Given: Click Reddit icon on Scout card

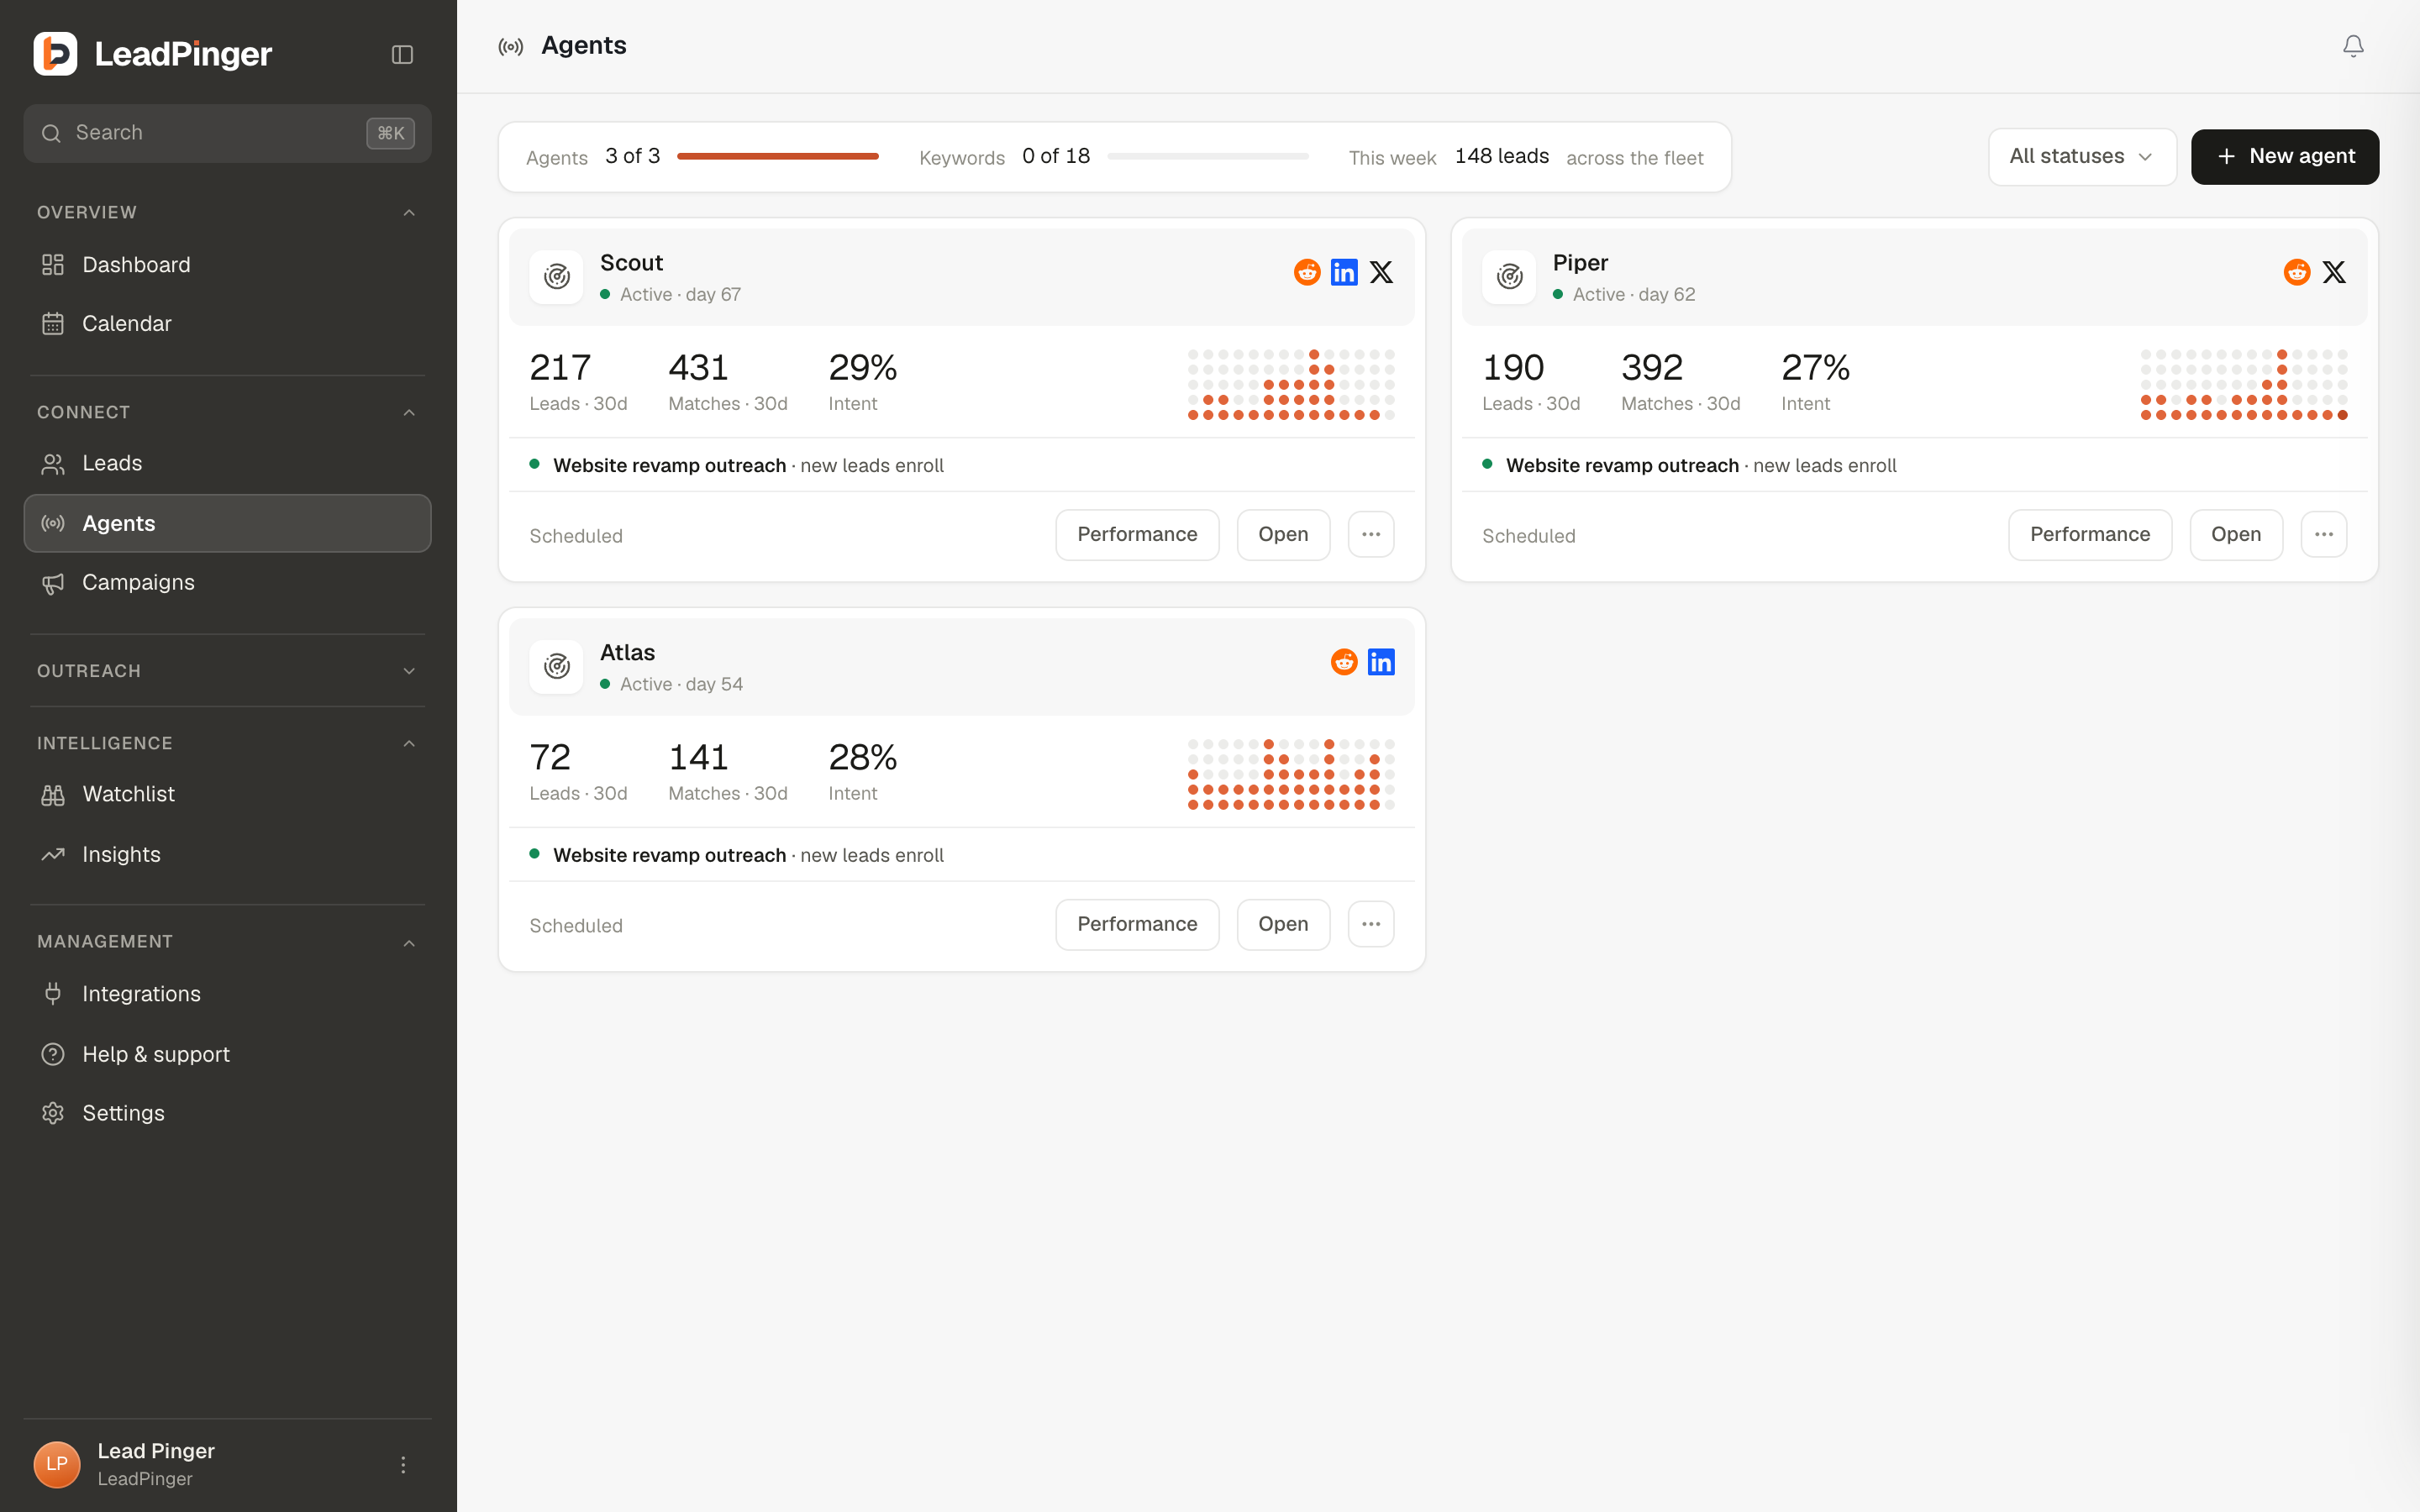Looking at the screenshot, I should tap(1307, 272).
